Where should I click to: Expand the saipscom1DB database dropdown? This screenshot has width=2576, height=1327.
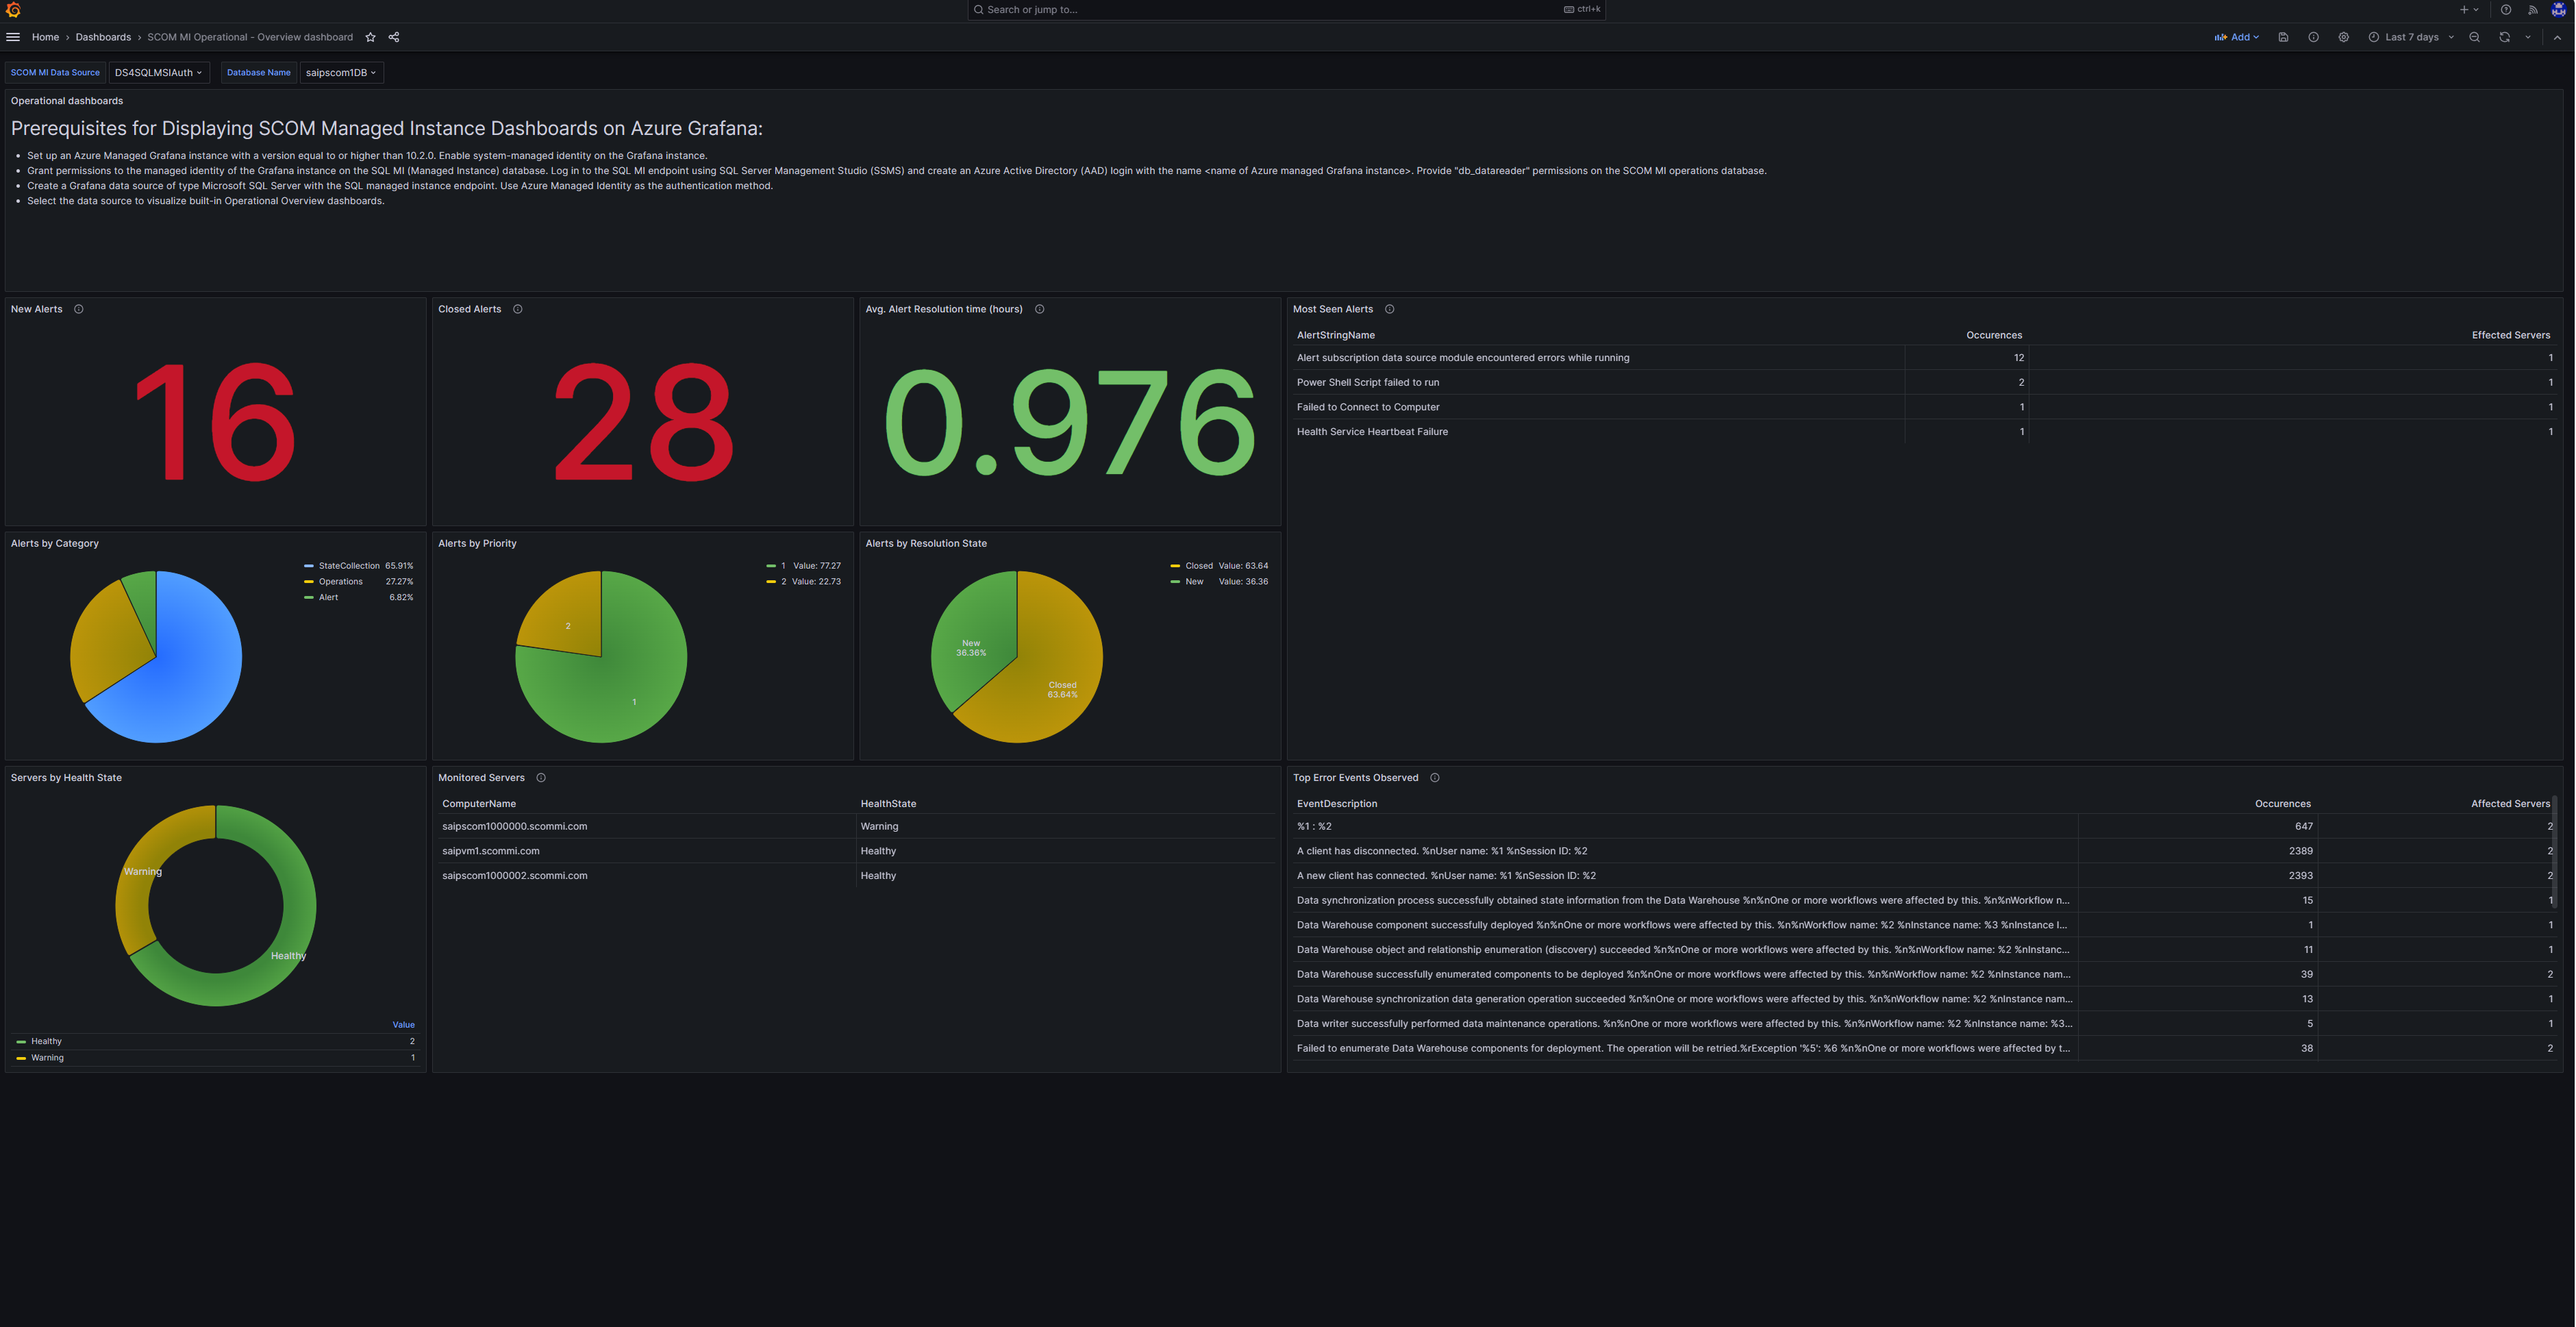click(x=341, y=72)
